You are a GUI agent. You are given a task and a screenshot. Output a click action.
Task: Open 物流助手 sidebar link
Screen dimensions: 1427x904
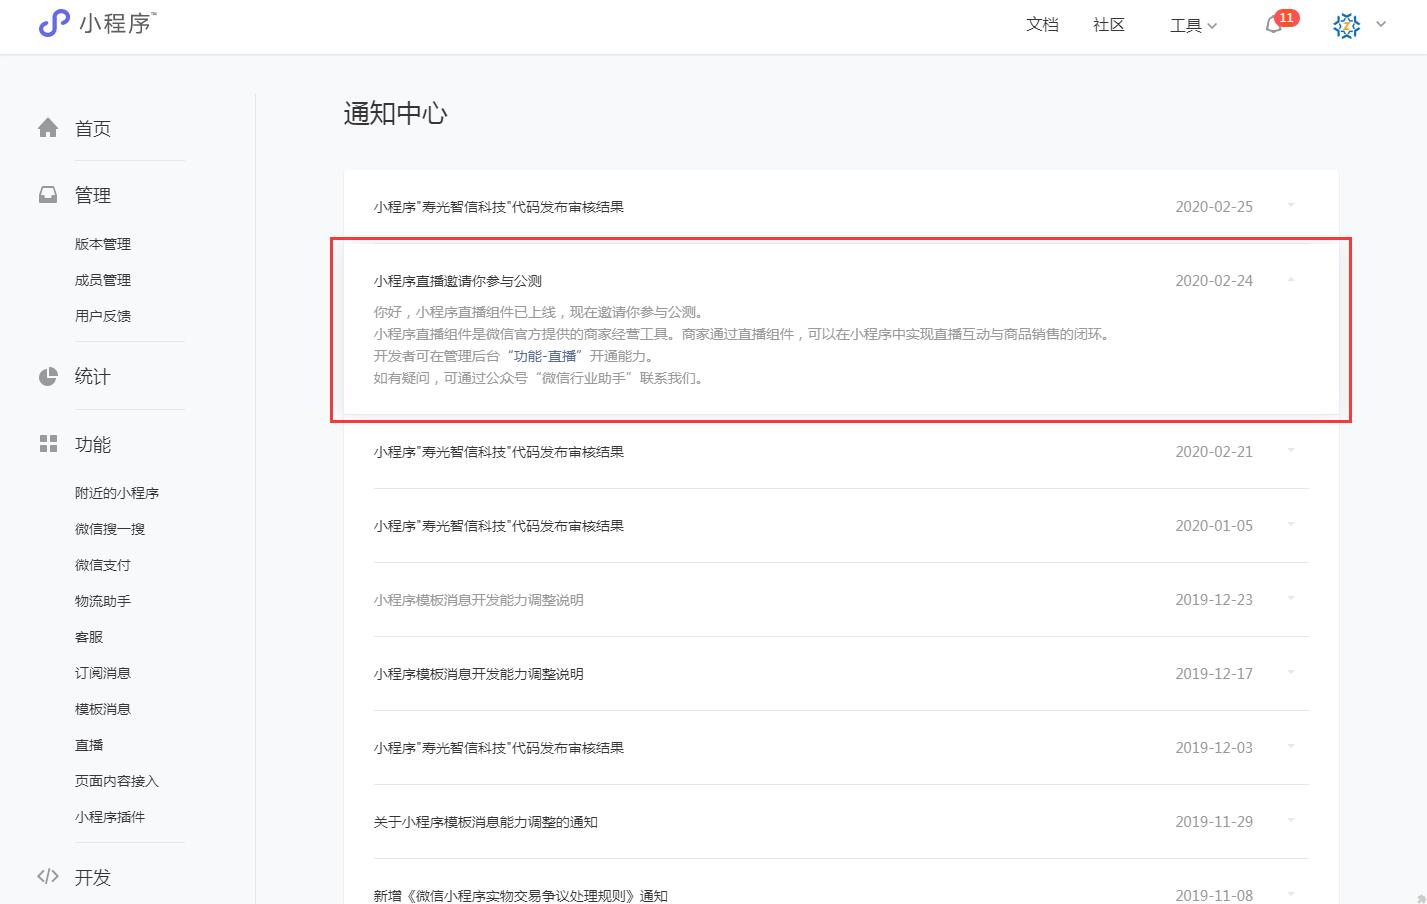click(103, 601)
